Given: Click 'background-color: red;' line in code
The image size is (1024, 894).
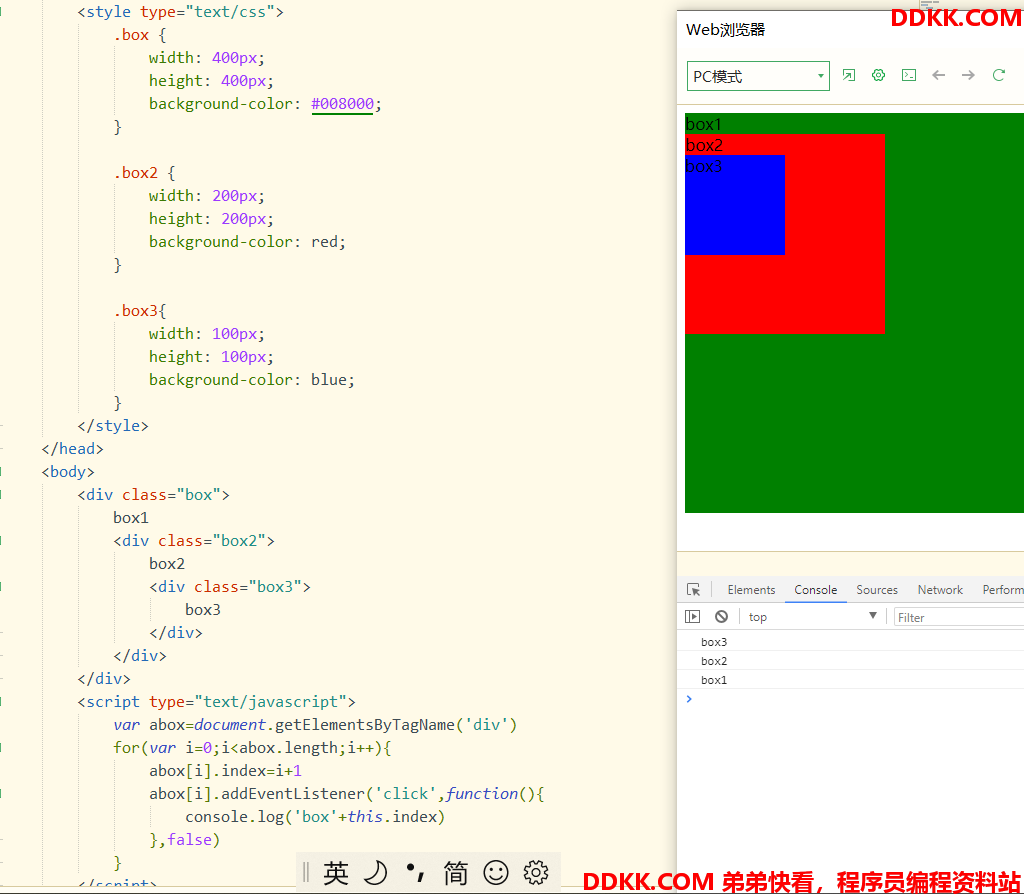Looking at the screenshot, I should coord(248,242).
